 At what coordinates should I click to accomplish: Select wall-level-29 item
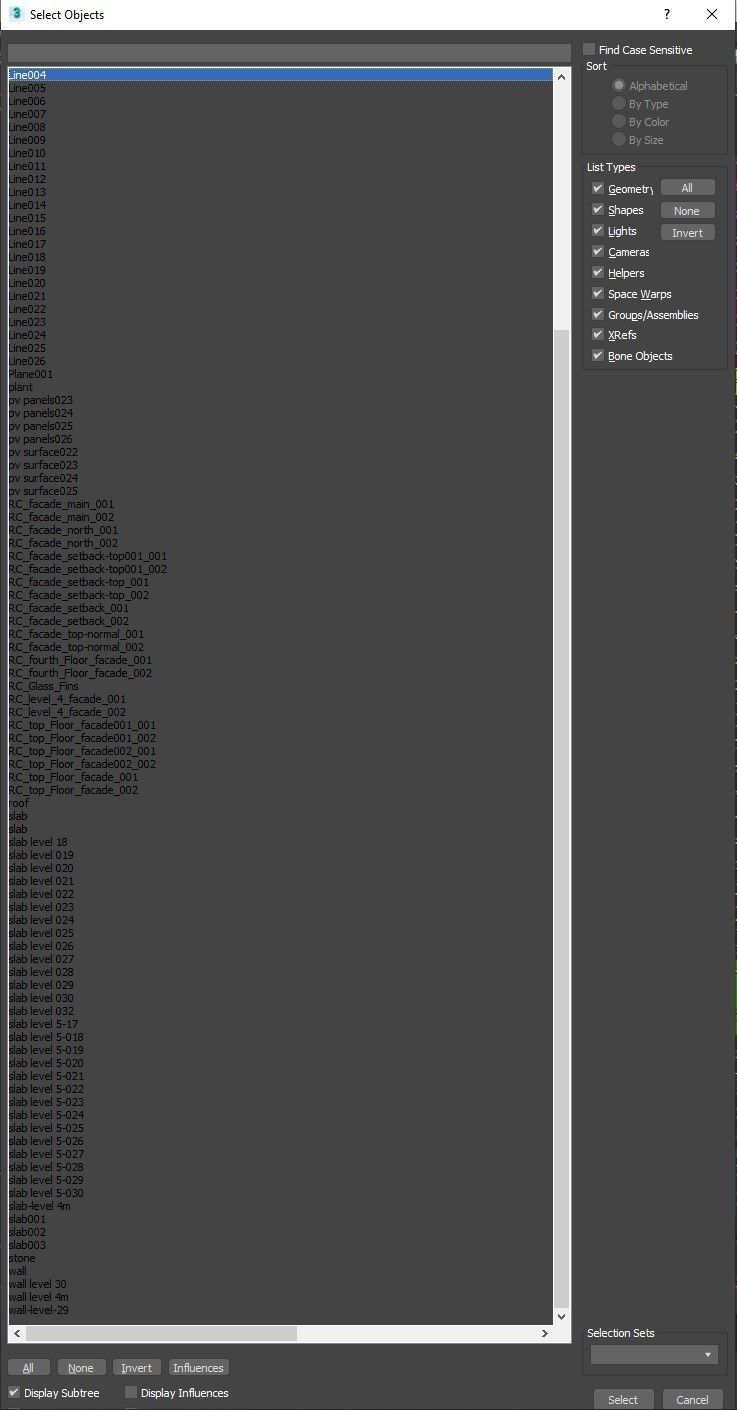[280, 1310]
